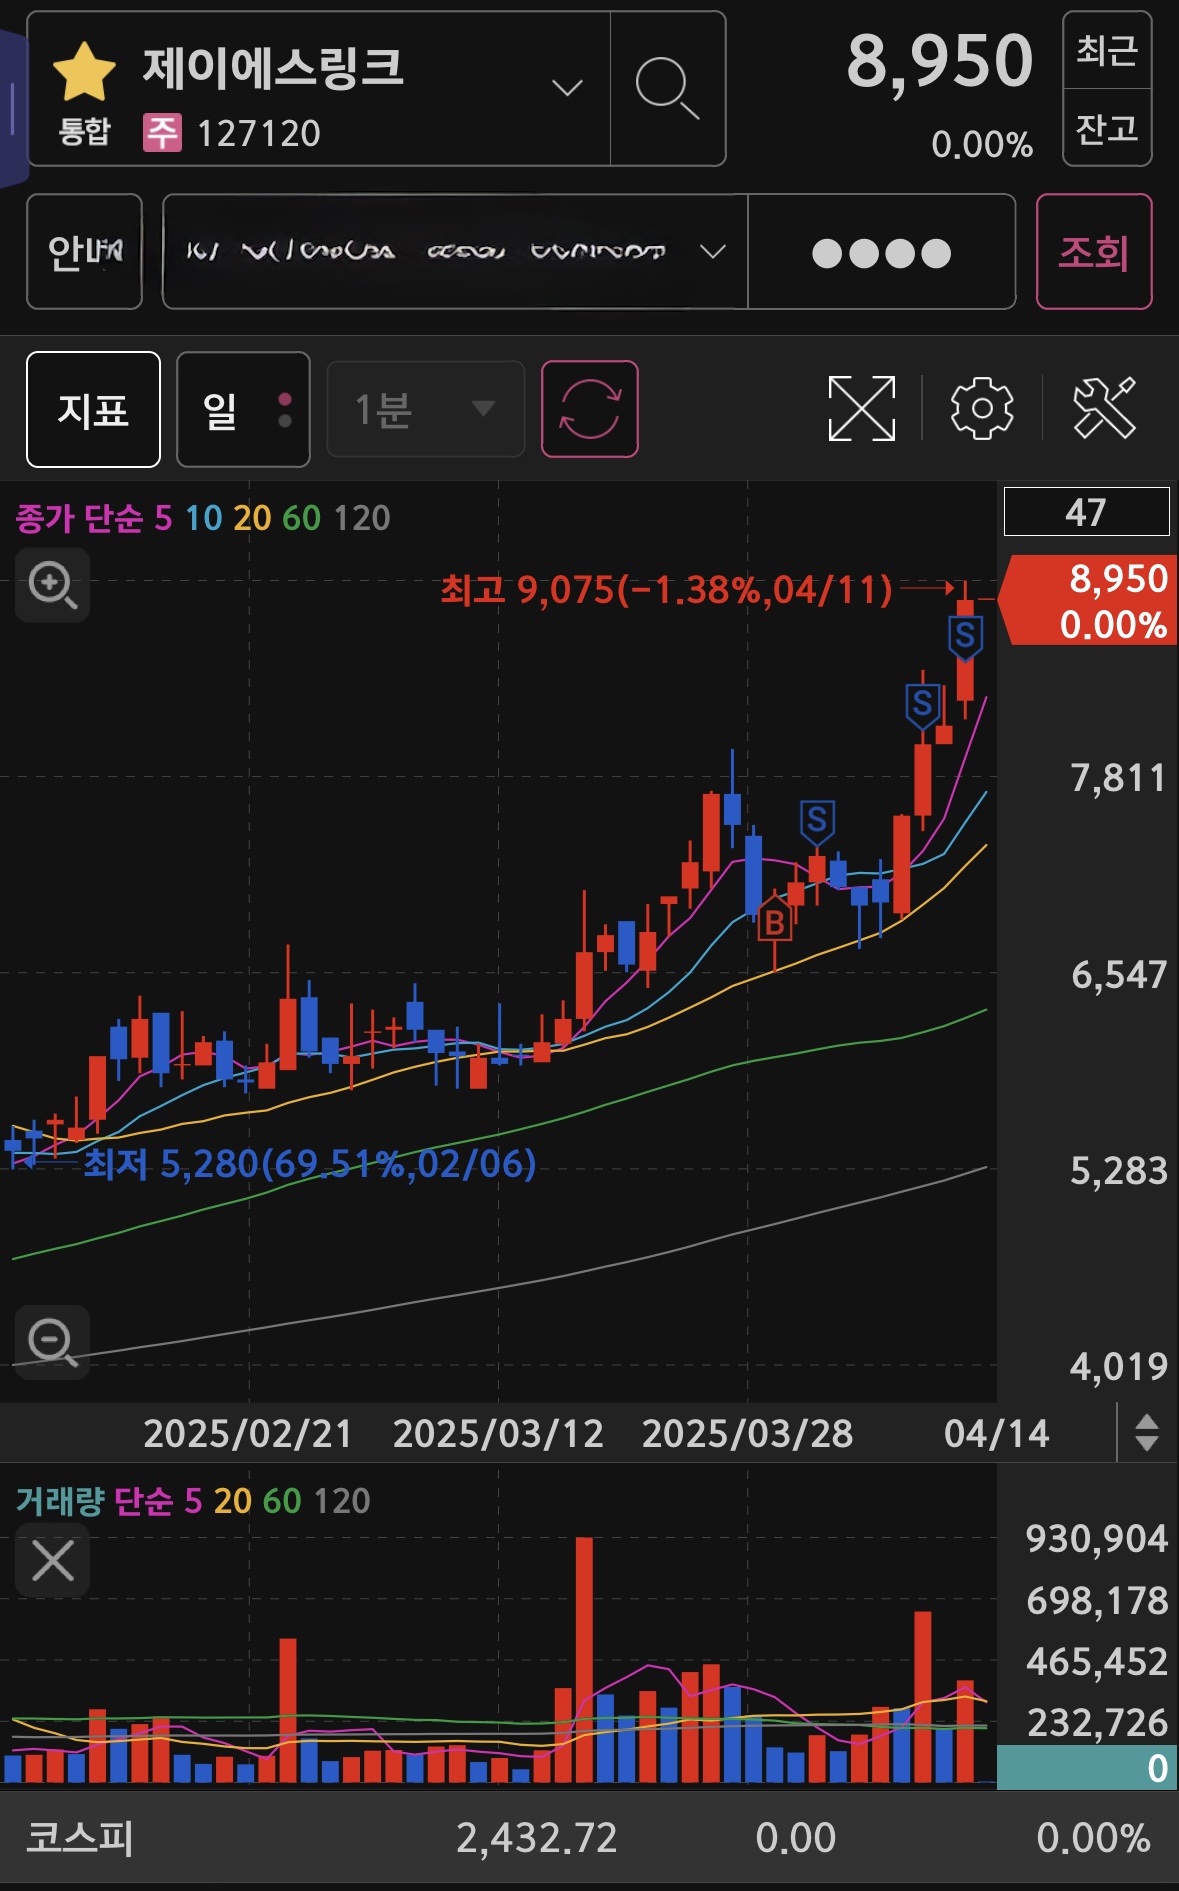
Task: Click the 조회 query button
Action: click(x=1094, y=251)
